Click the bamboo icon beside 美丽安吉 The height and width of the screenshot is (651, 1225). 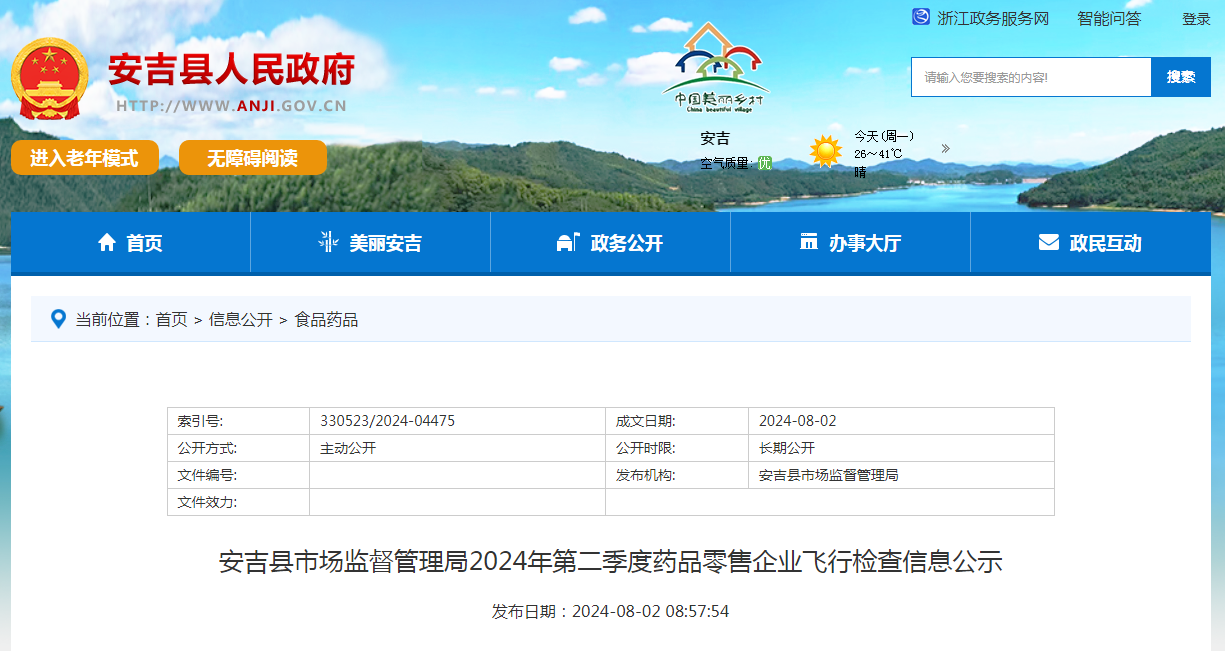point(327,242)
